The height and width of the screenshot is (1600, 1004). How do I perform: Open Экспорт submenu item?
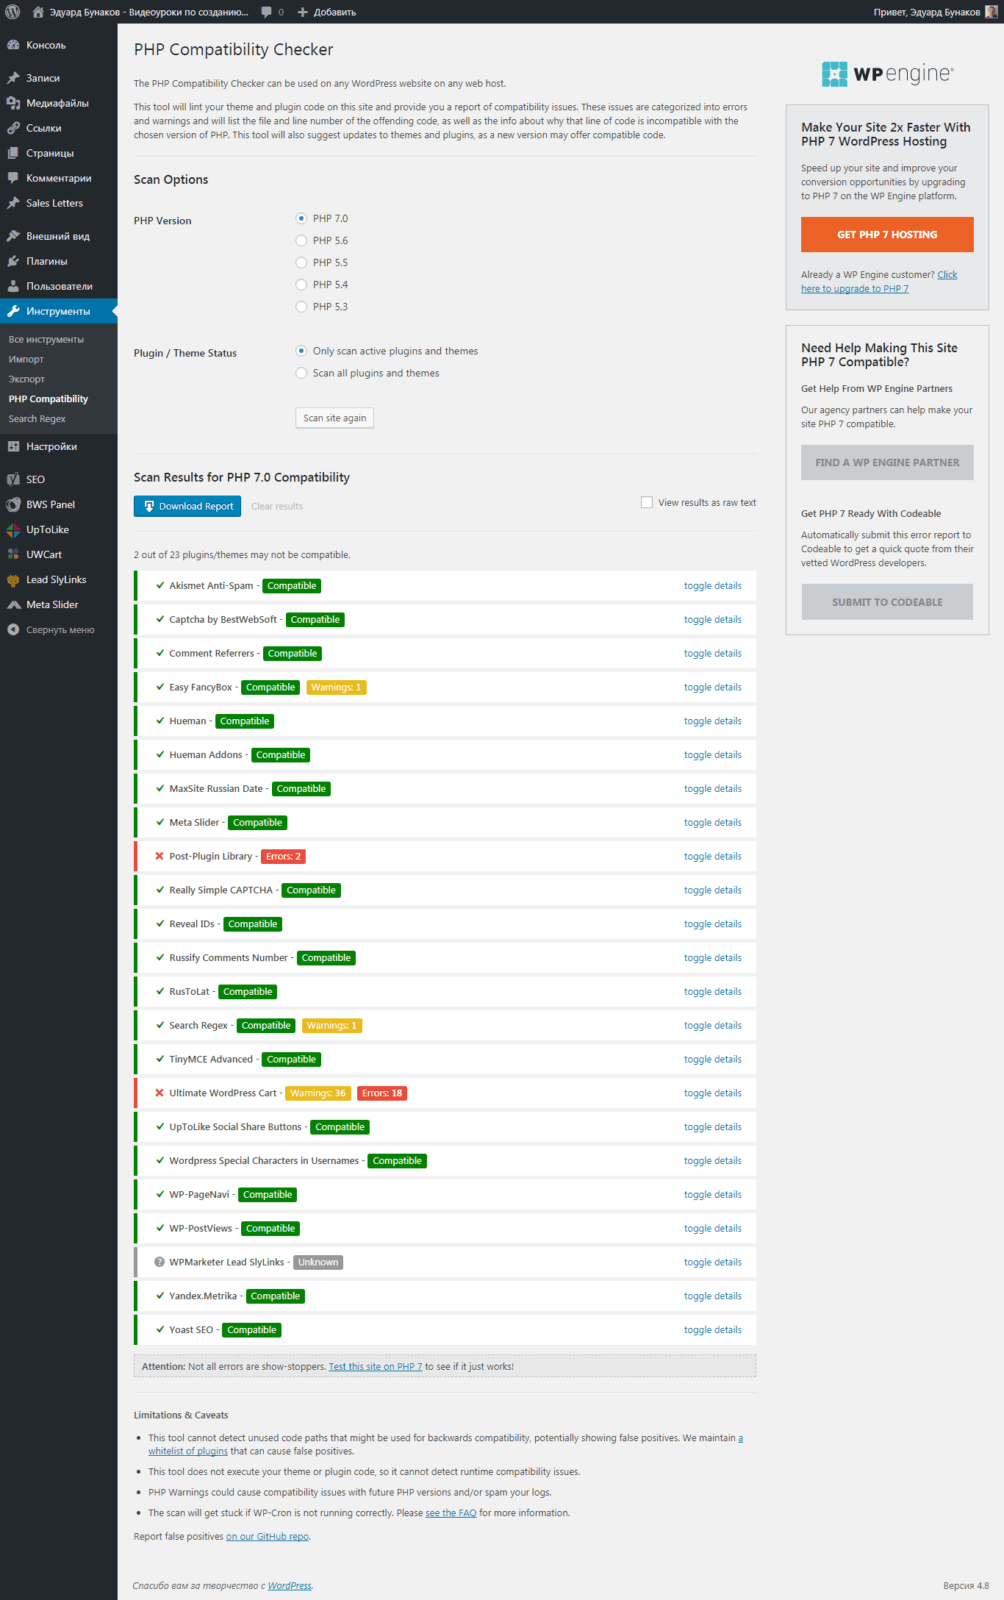point(27,379)
